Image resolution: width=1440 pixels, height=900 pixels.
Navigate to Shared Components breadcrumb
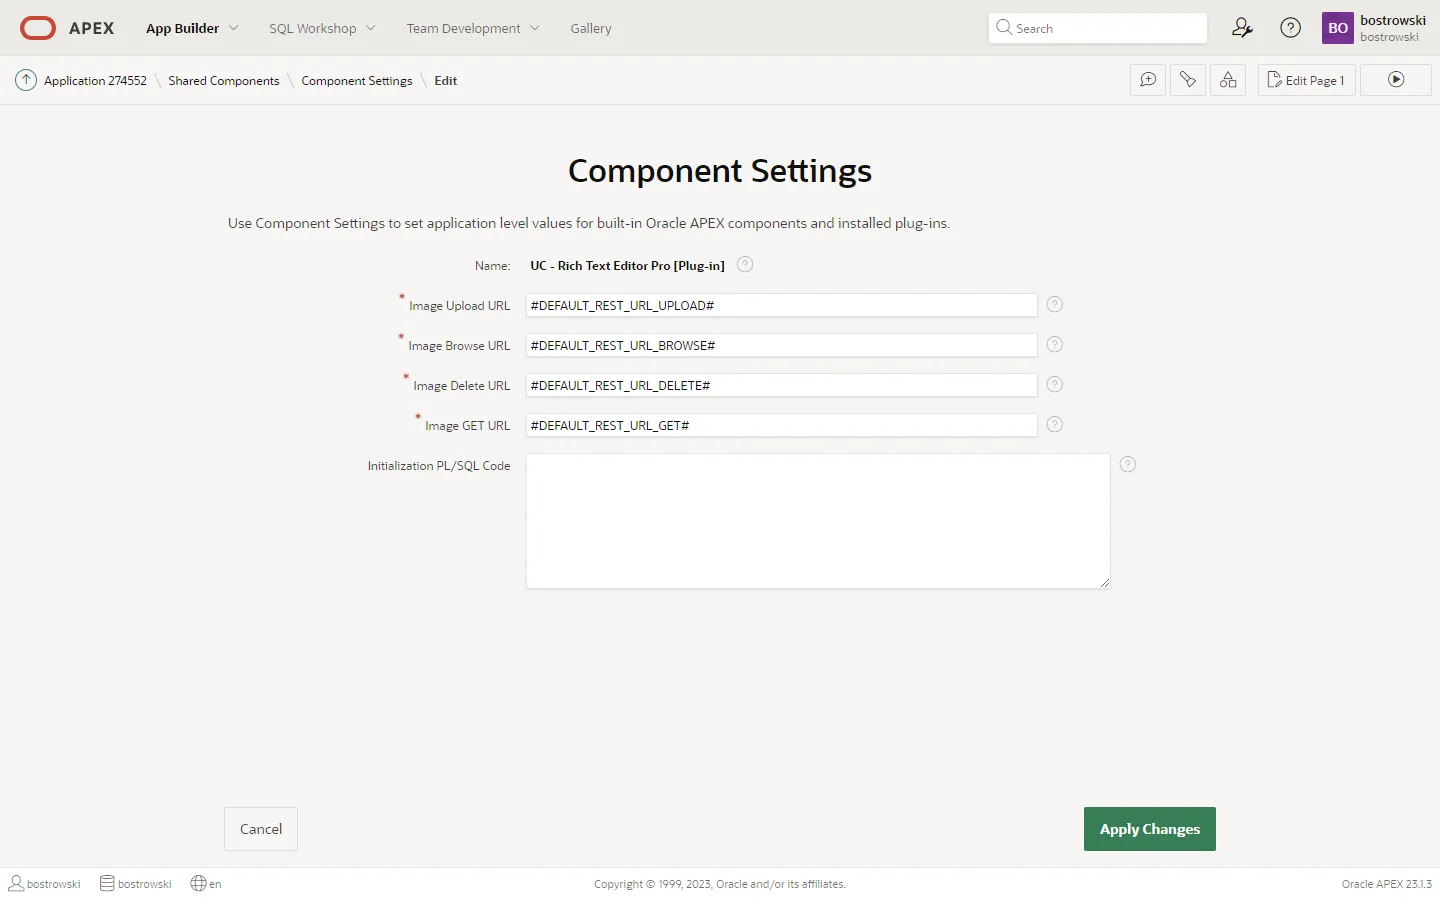pos(224,80)
